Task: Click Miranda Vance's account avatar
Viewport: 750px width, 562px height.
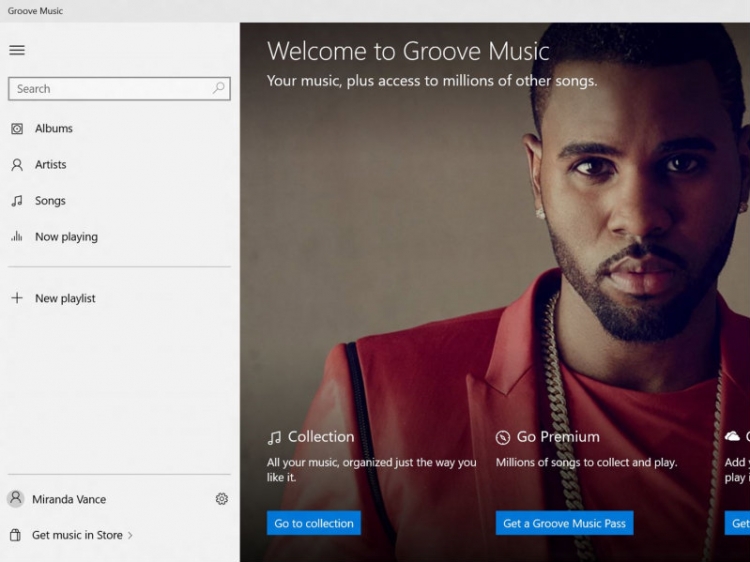Action: 16,499
